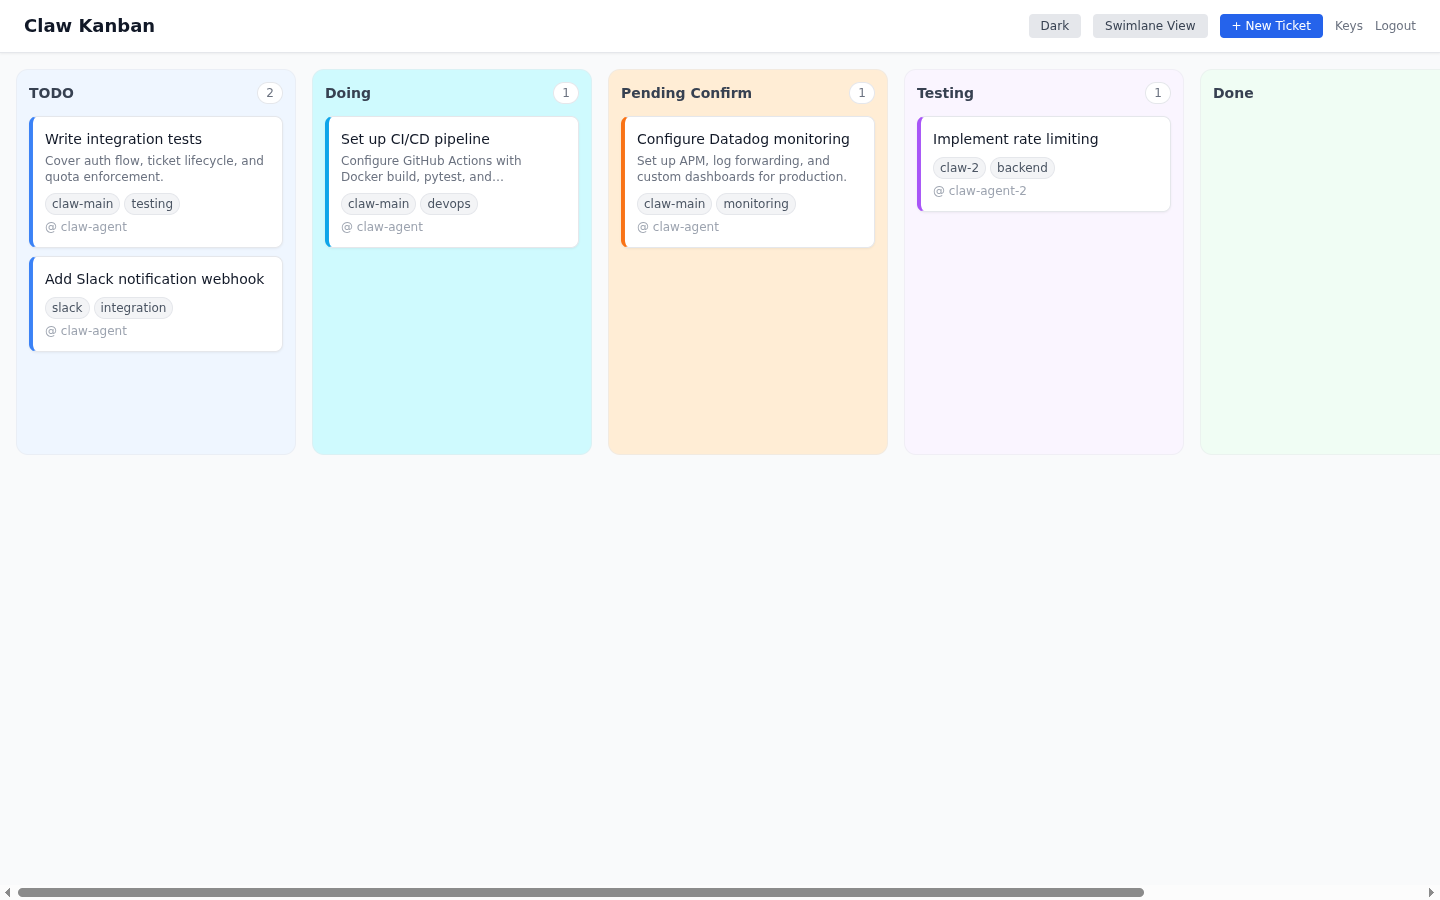Click the Logout link
Image resolution: width=1440 pixels, height=900 pixels.
(1394, 26)
